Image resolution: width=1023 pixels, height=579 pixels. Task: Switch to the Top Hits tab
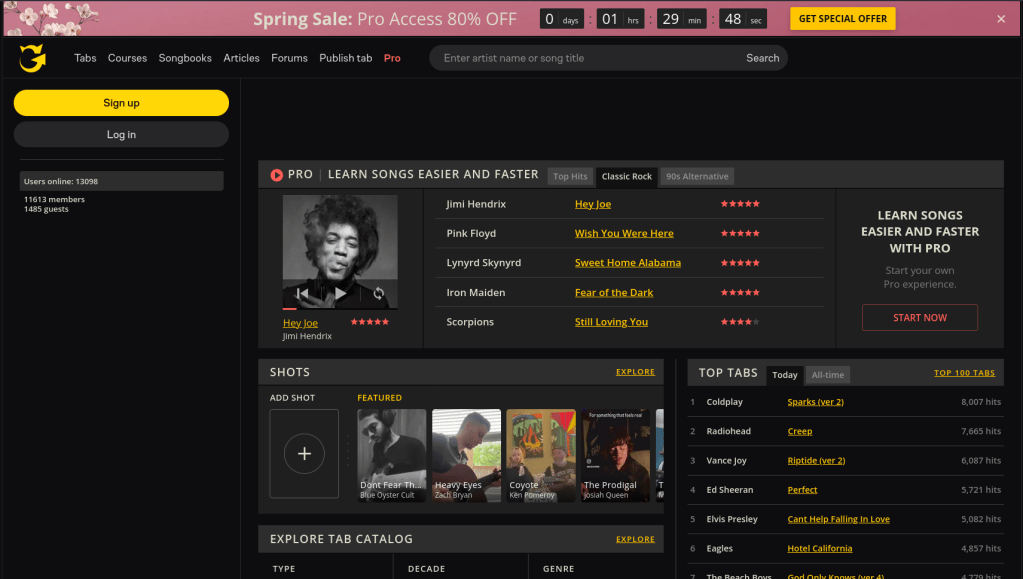click(x=570, y=176)
